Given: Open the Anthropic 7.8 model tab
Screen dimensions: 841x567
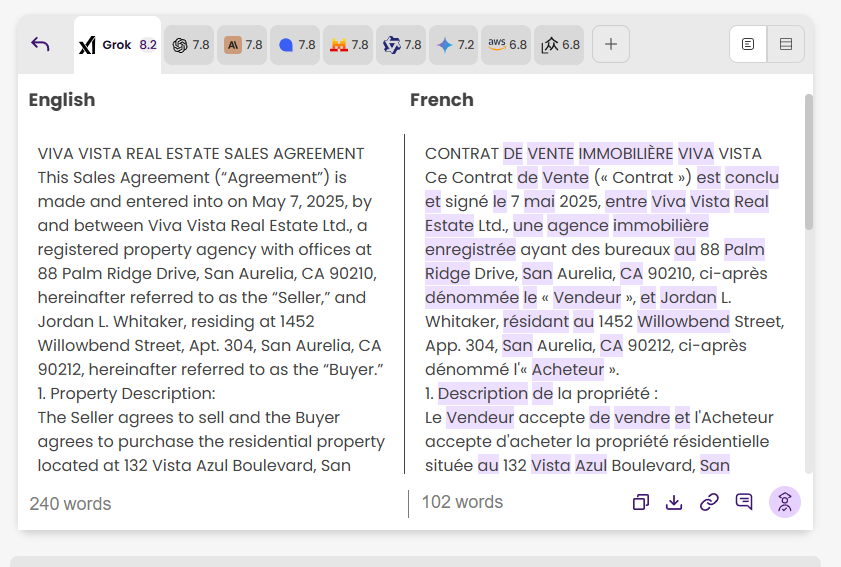Looking at the screenshot, I should 243,45.
